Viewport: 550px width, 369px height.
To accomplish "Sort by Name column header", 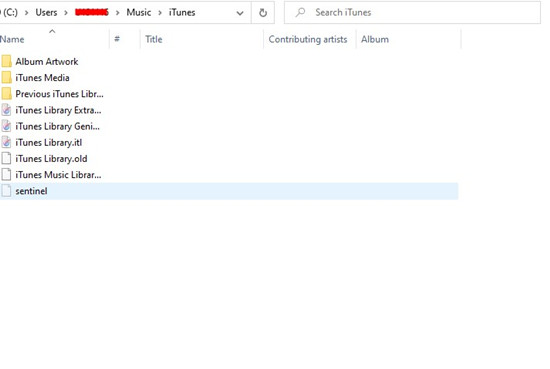I will point(12,39).
